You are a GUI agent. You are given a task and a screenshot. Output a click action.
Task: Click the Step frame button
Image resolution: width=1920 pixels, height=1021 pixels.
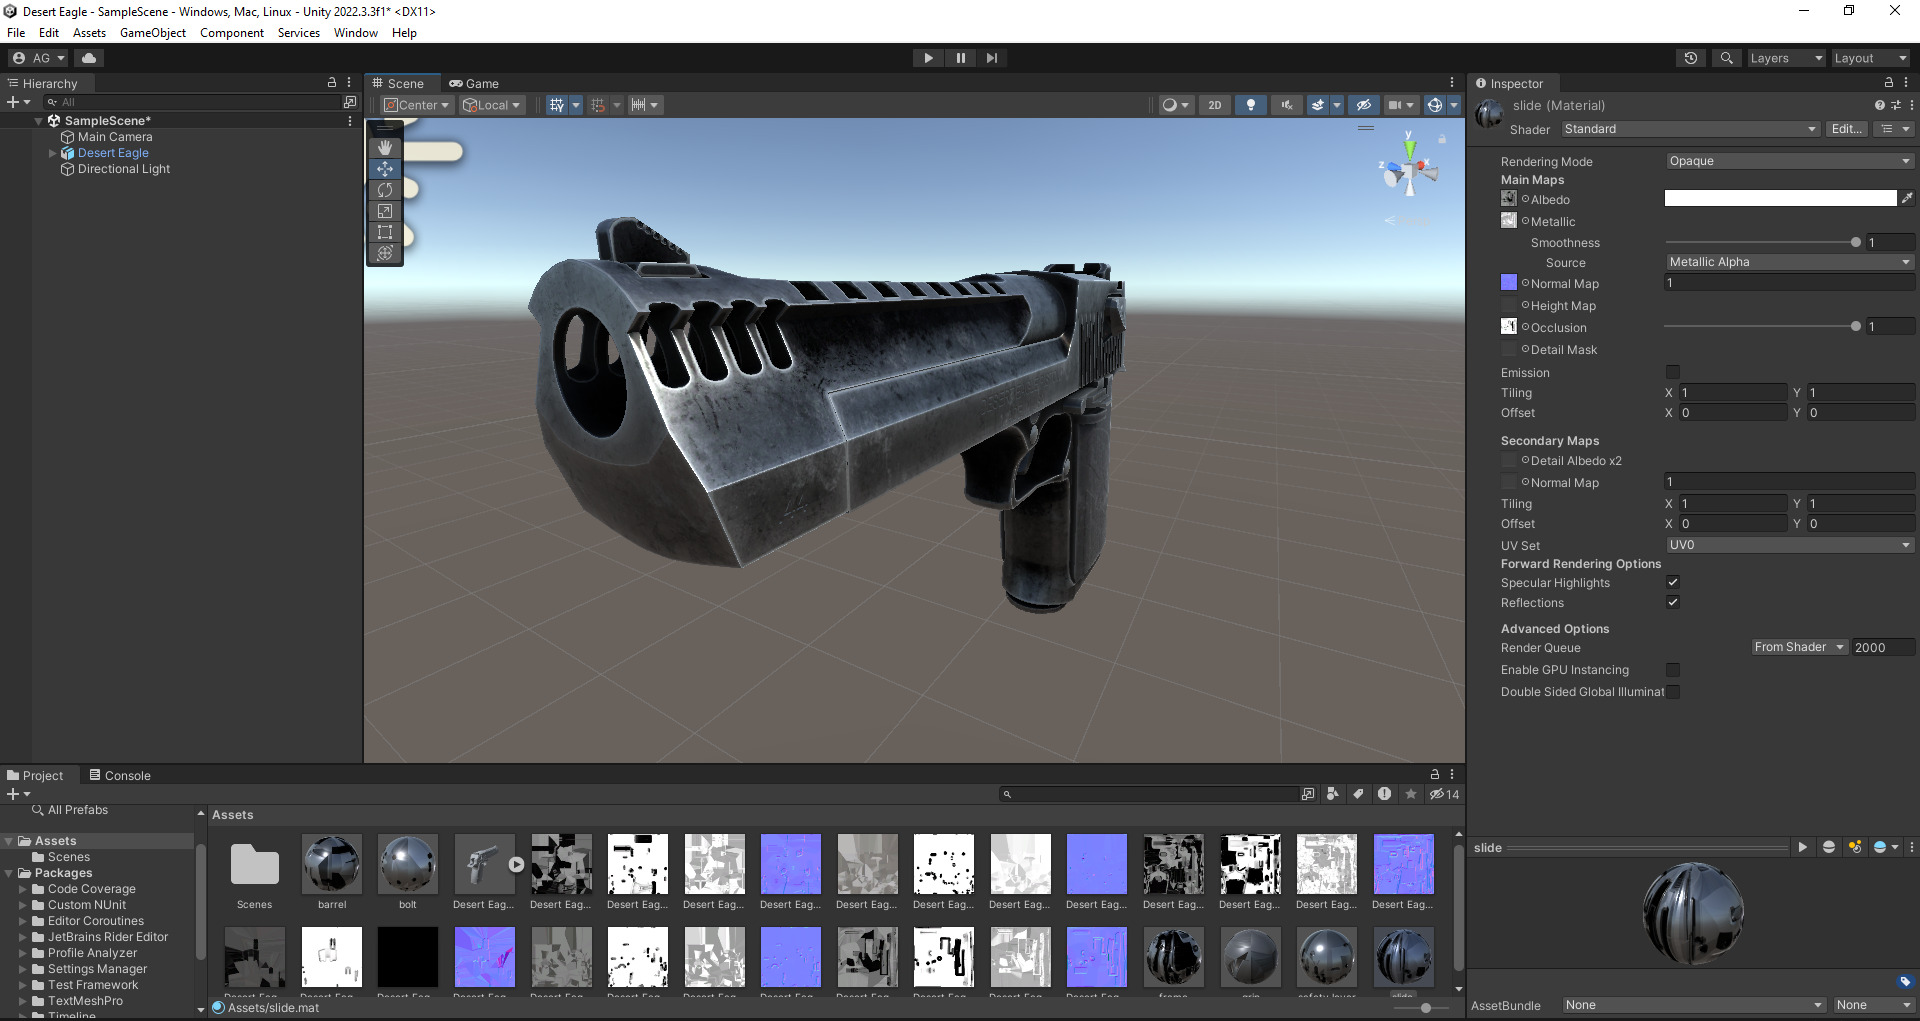991,58
